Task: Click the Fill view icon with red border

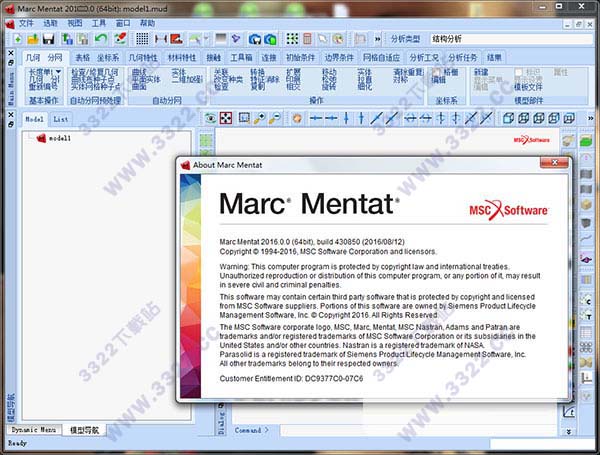Action: pos(226,118)
